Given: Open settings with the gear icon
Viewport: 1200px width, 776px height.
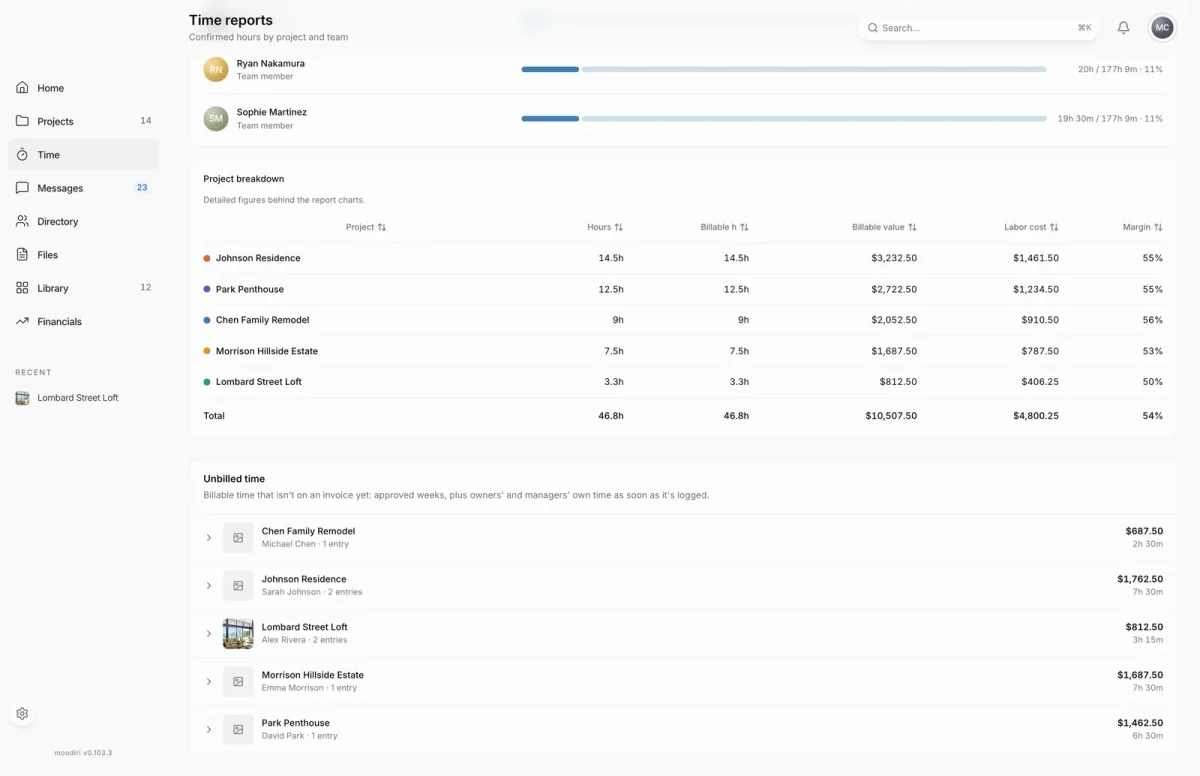Looking at the screenshot, I should tap(22, 714).
